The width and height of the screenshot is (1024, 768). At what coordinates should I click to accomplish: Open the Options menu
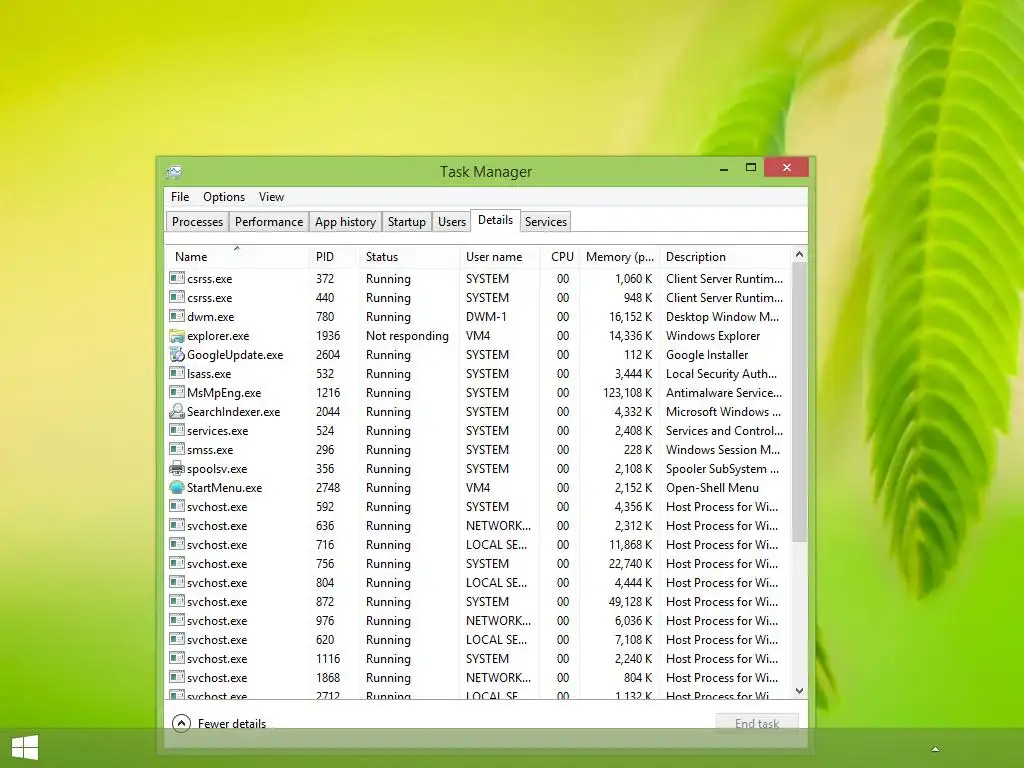(x=224, y=197)
